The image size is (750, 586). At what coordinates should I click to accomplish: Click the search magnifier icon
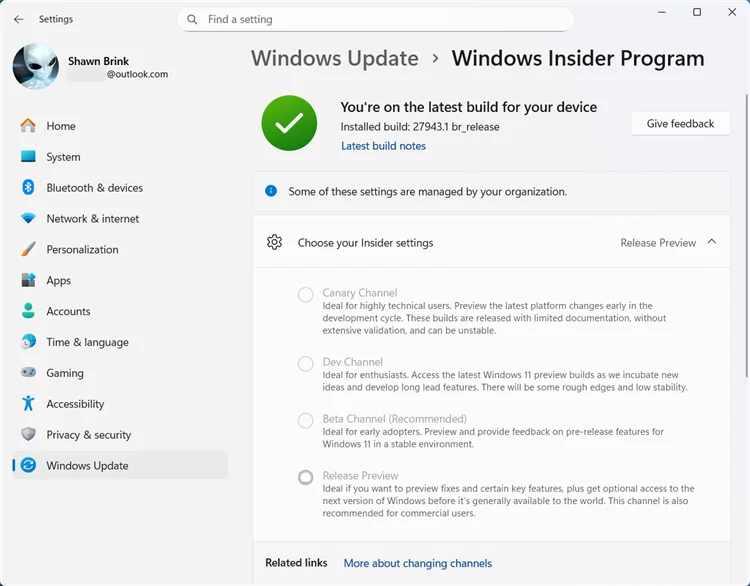pyautogui.click(x=192, y=19)
